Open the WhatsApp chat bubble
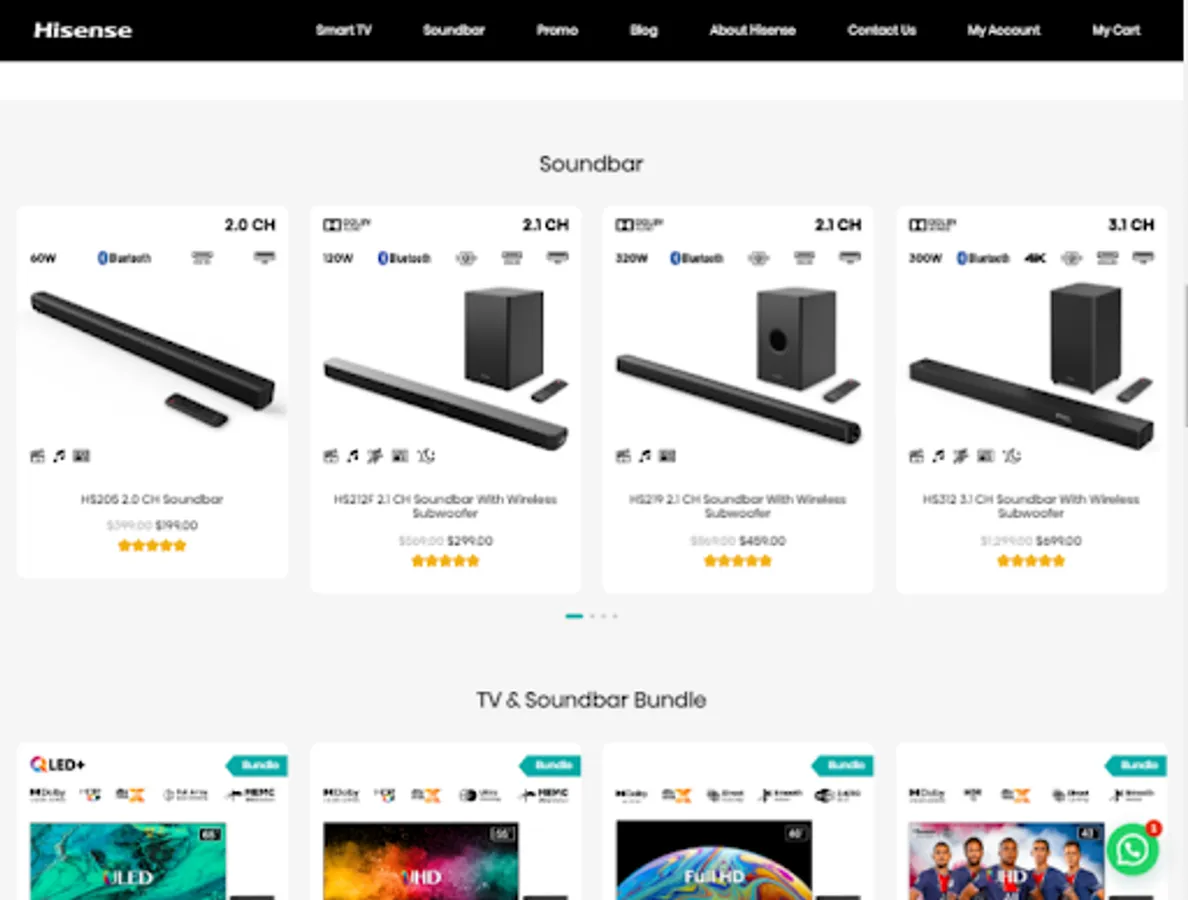This screenshot has height=900, width=1188. 1132,849
